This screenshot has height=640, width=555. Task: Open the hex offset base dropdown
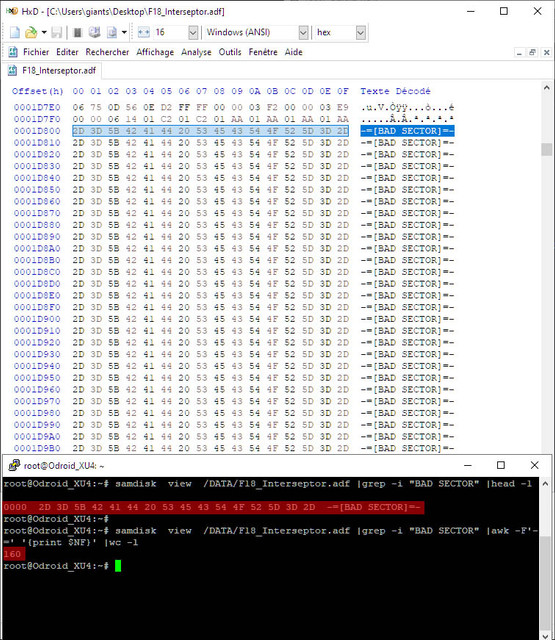point(360,33)
